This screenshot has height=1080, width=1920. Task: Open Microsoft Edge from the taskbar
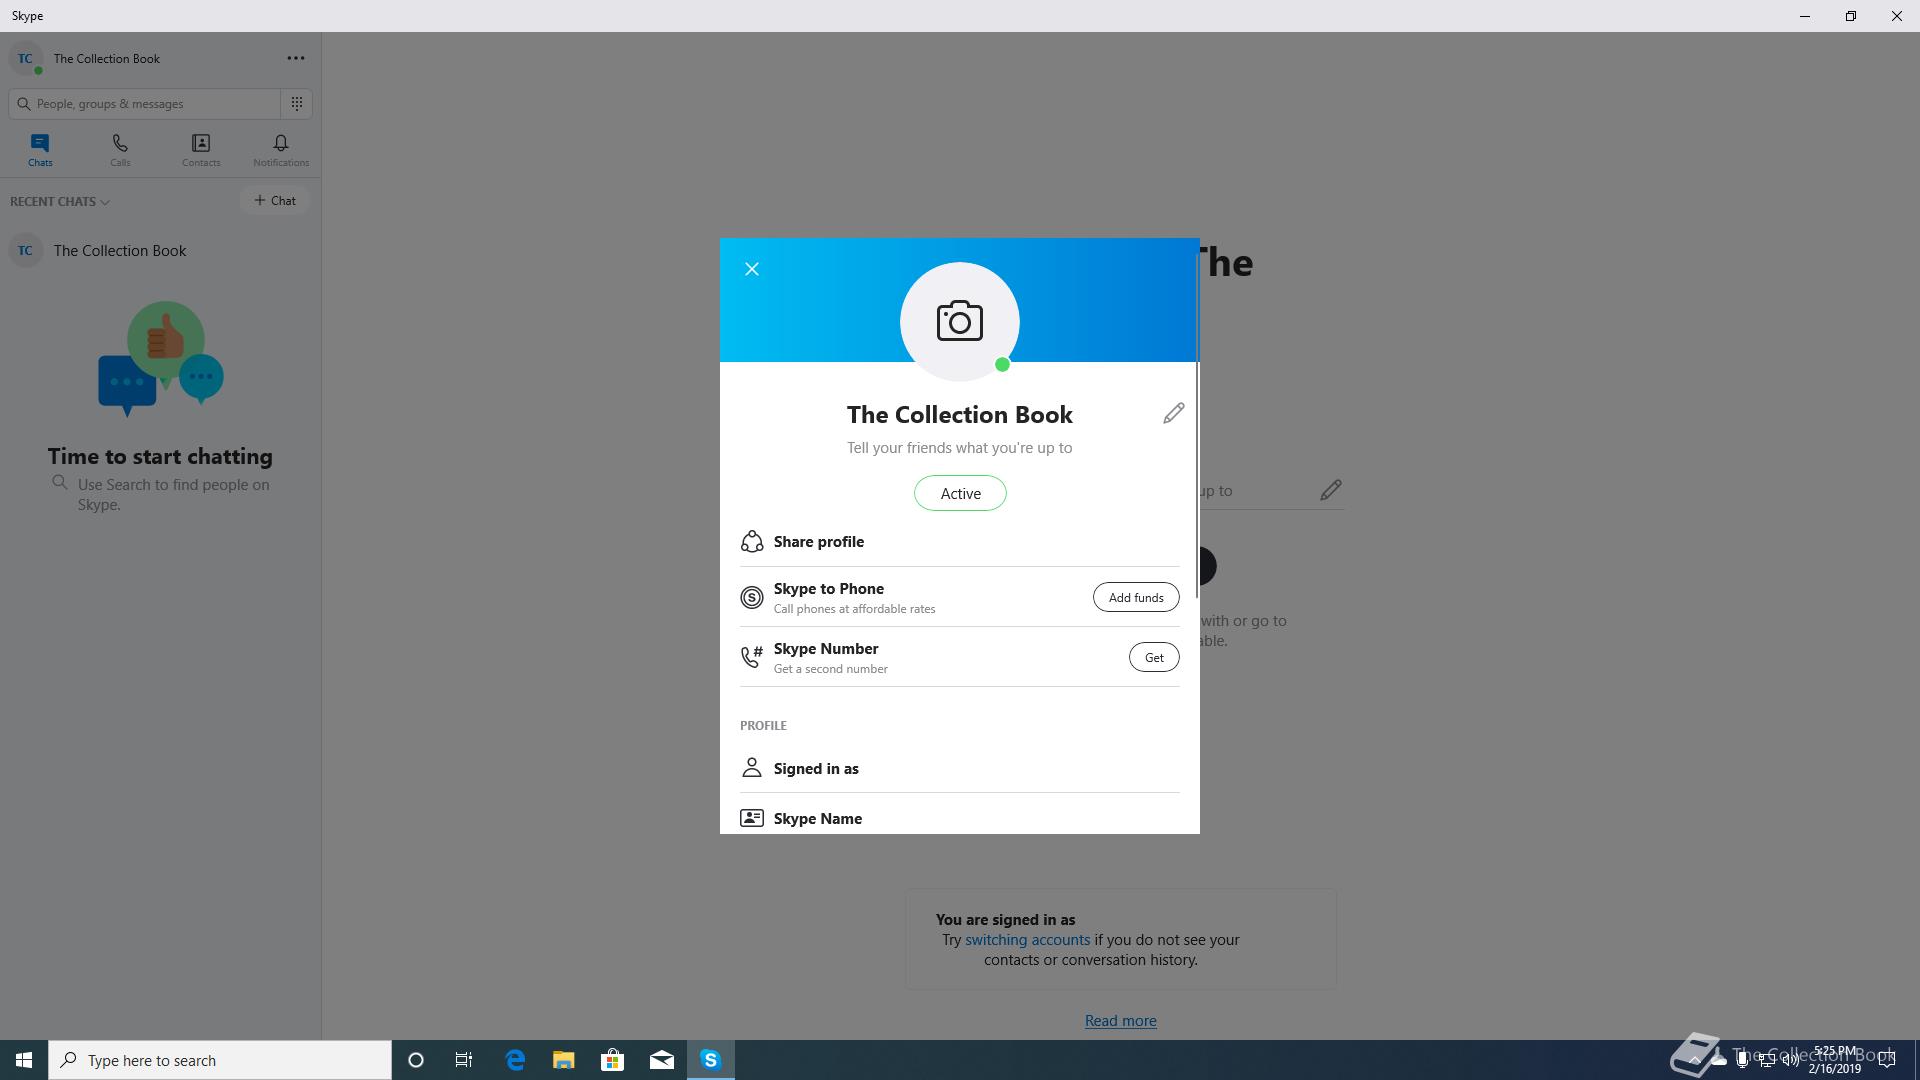(x=515, y=1060)
